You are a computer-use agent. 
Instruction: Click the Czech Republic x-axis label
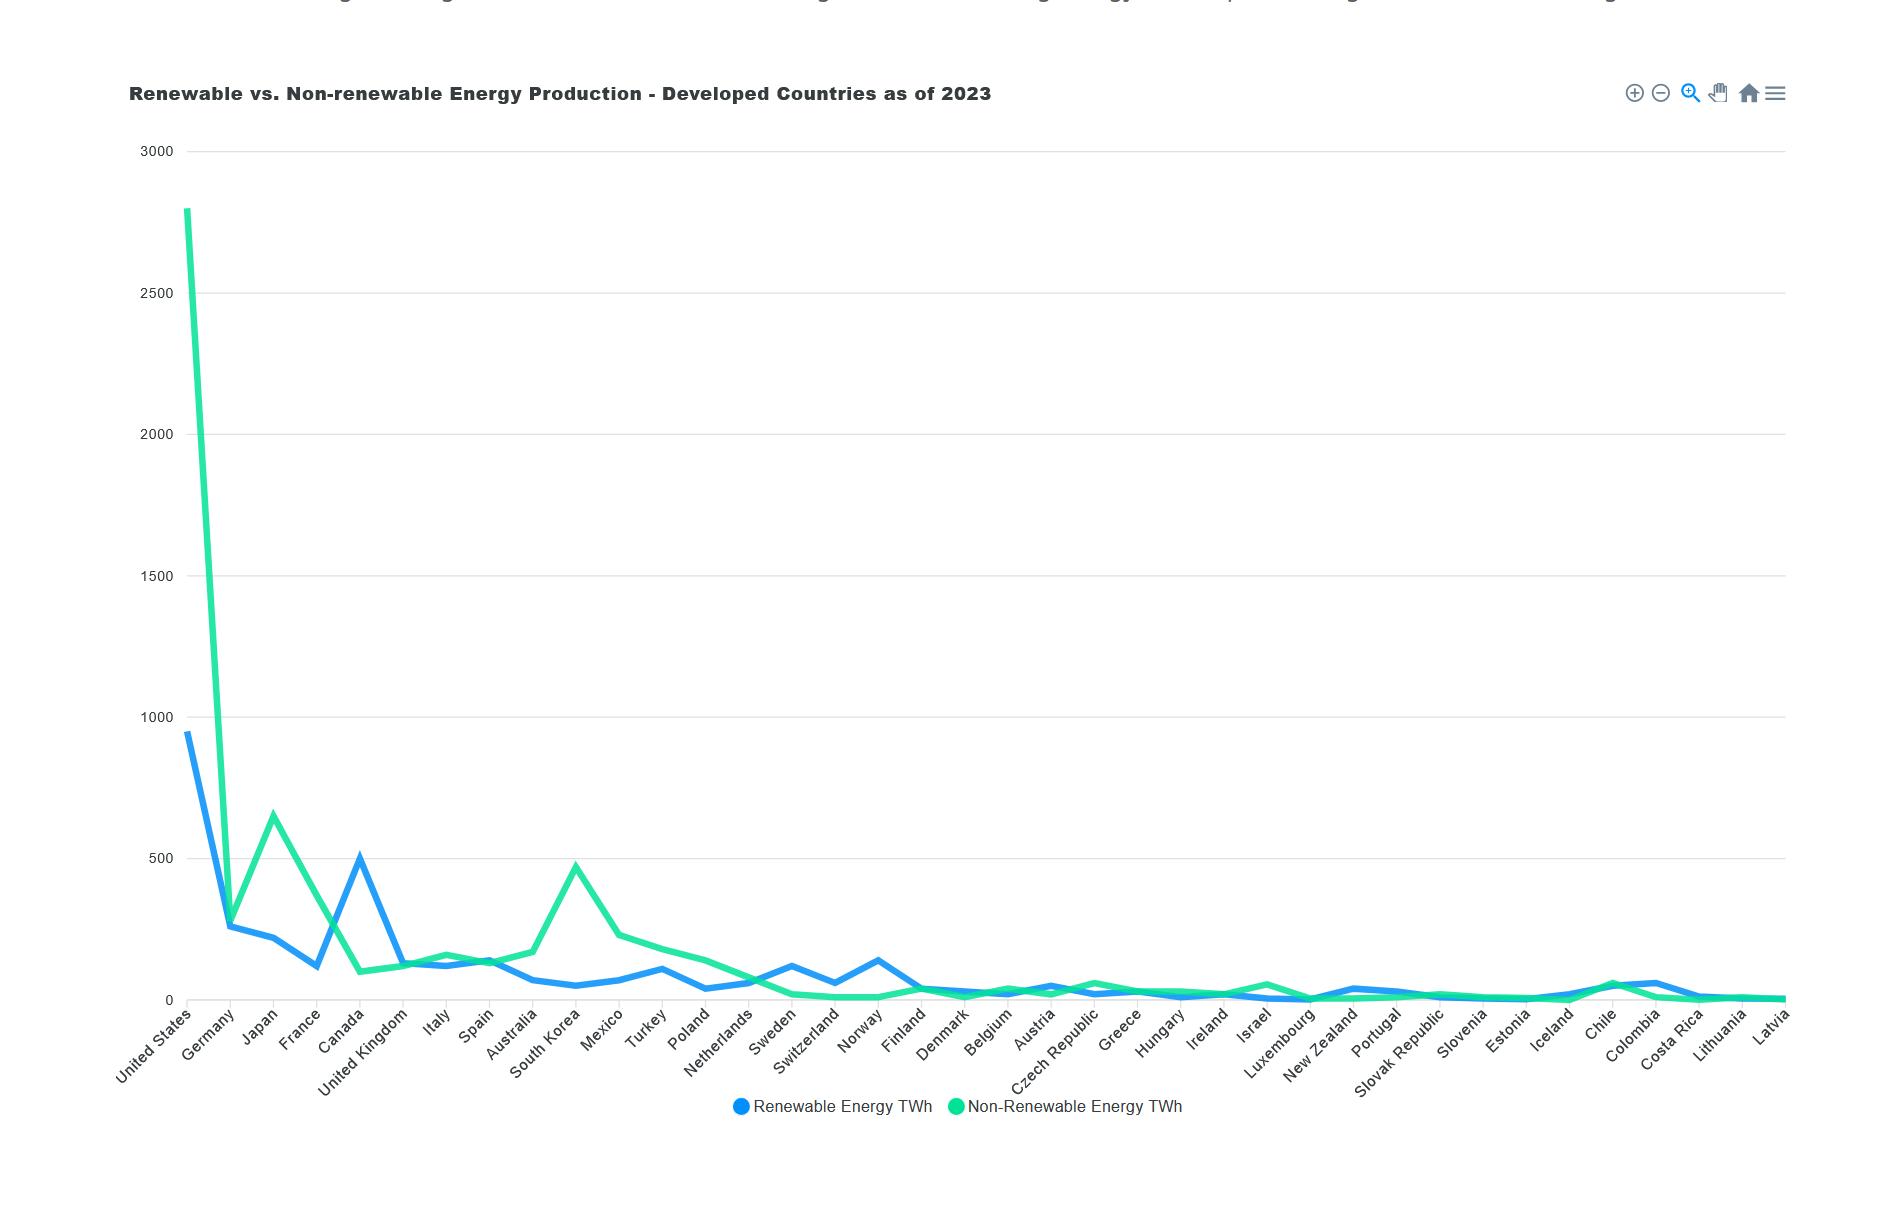pyautogui.click(x=1055, y=1050)
